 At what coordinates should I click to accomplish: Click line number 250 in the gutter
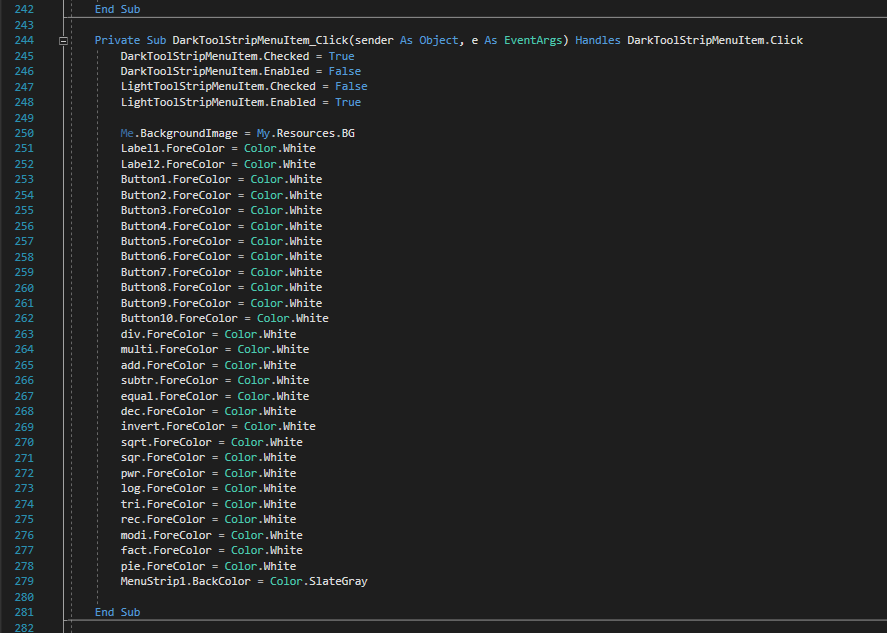coord(25,133)
